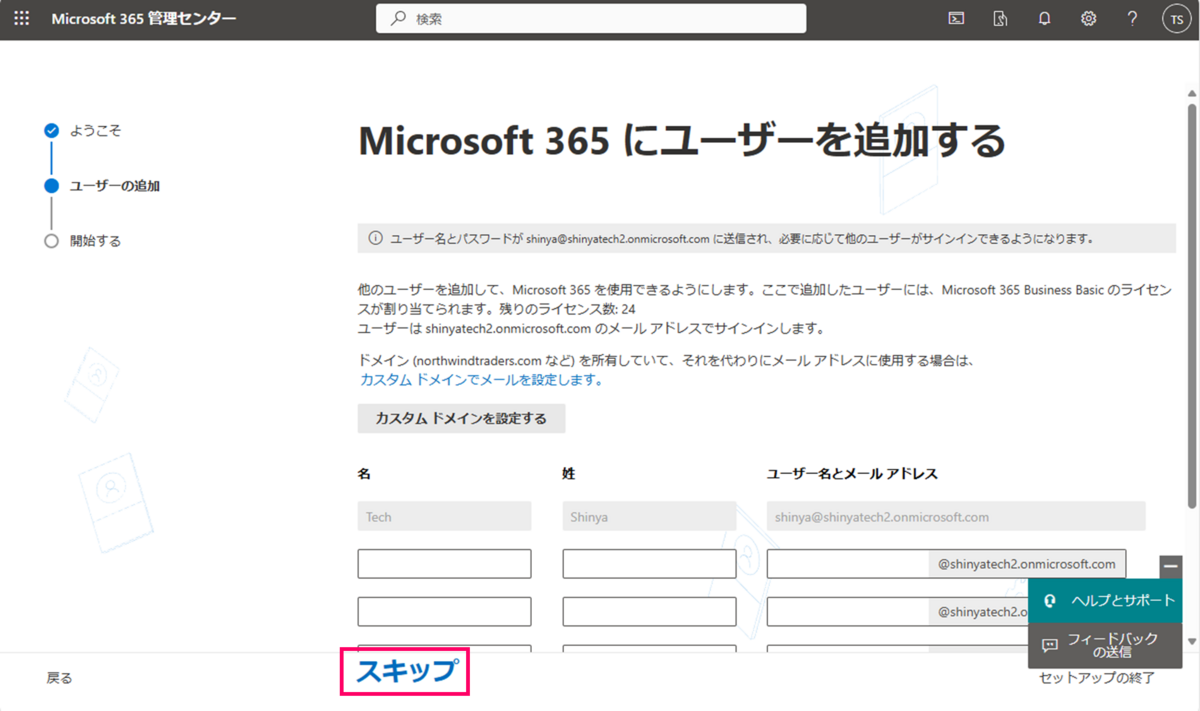Viewport: 1200px width, 711px height.
Task: Open the help question mark icon
Action: pos(1132,19)
